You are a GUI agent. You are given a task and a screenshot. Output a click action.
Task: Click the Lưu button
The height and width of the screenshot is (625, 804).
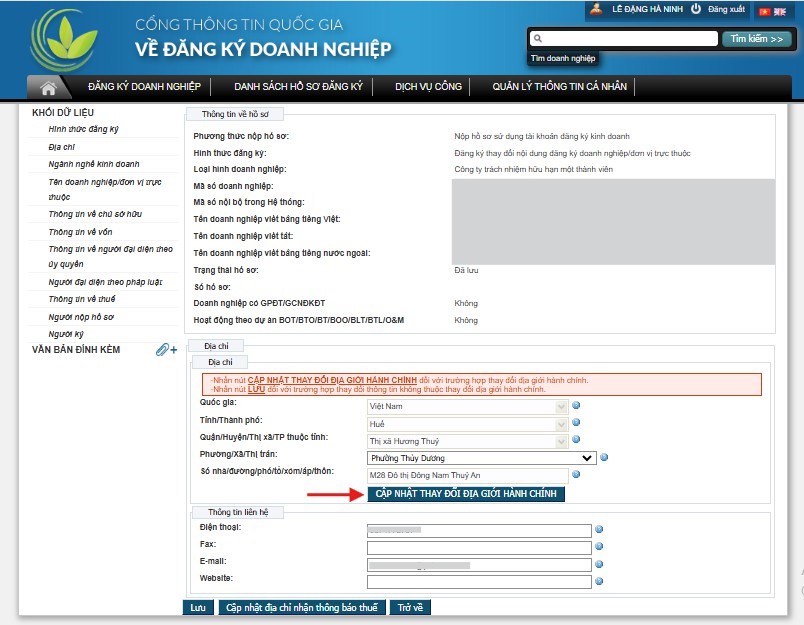point(197,607)
